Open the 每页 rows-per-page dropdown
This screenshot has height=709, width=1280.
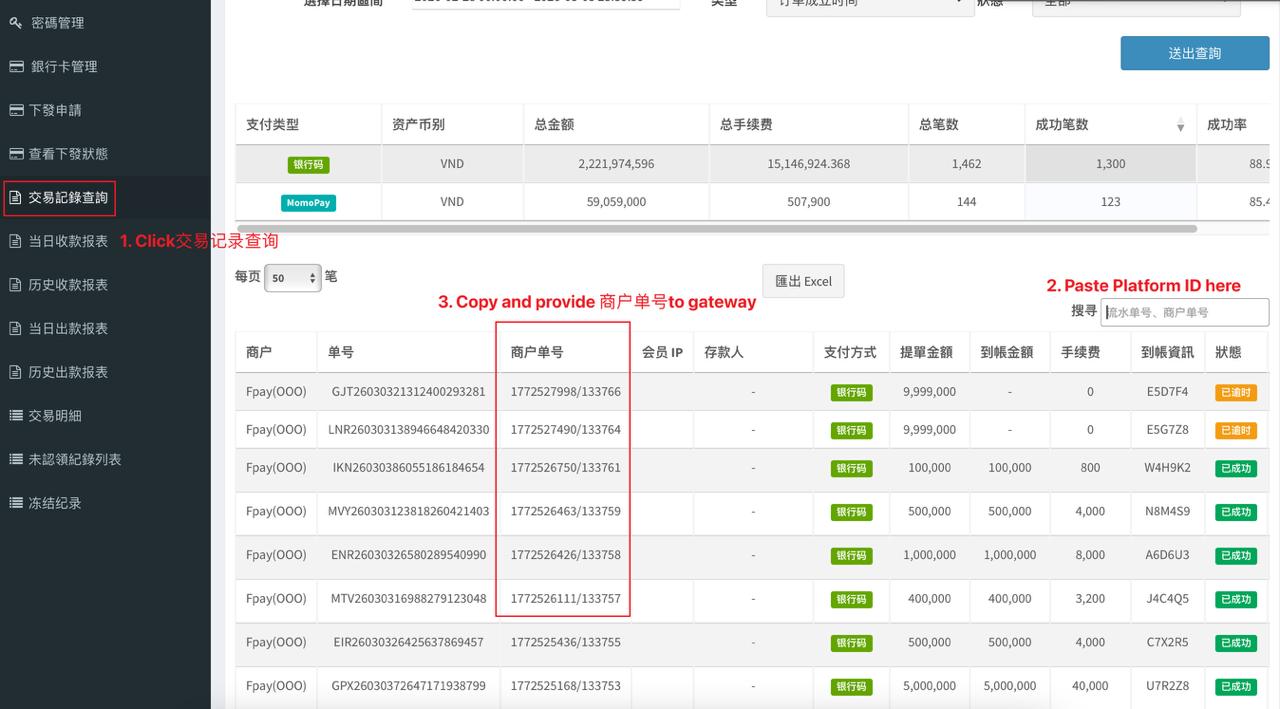click(x=292, y=278)
